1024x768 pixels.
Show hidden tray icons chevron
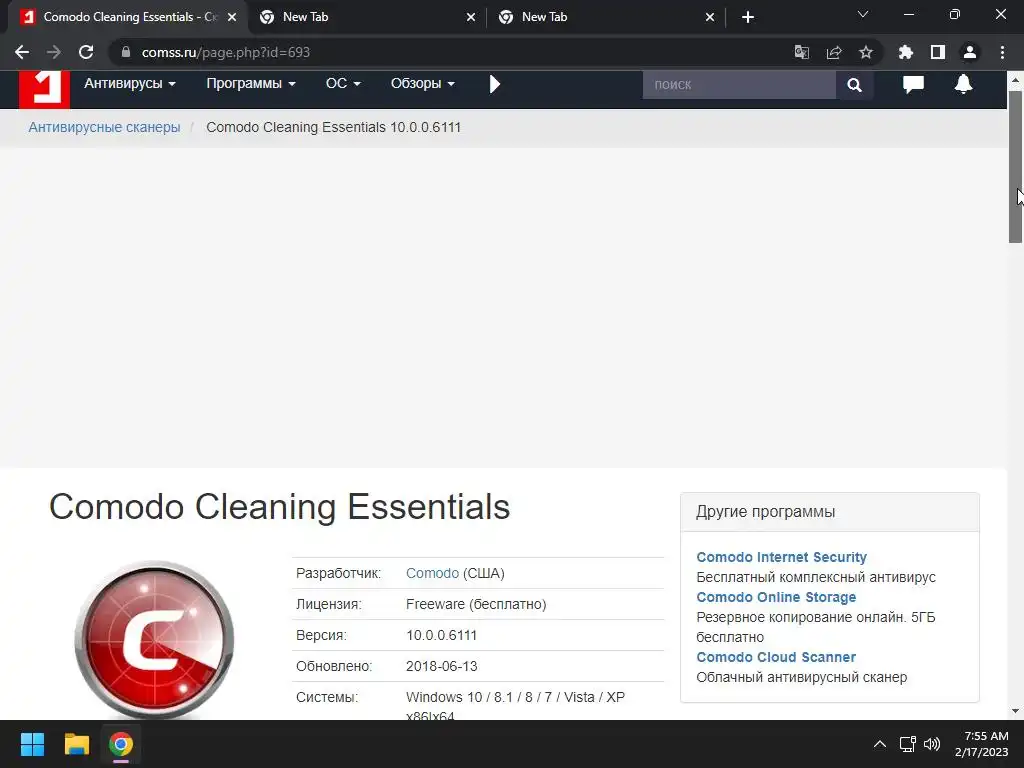pos(880,744)
